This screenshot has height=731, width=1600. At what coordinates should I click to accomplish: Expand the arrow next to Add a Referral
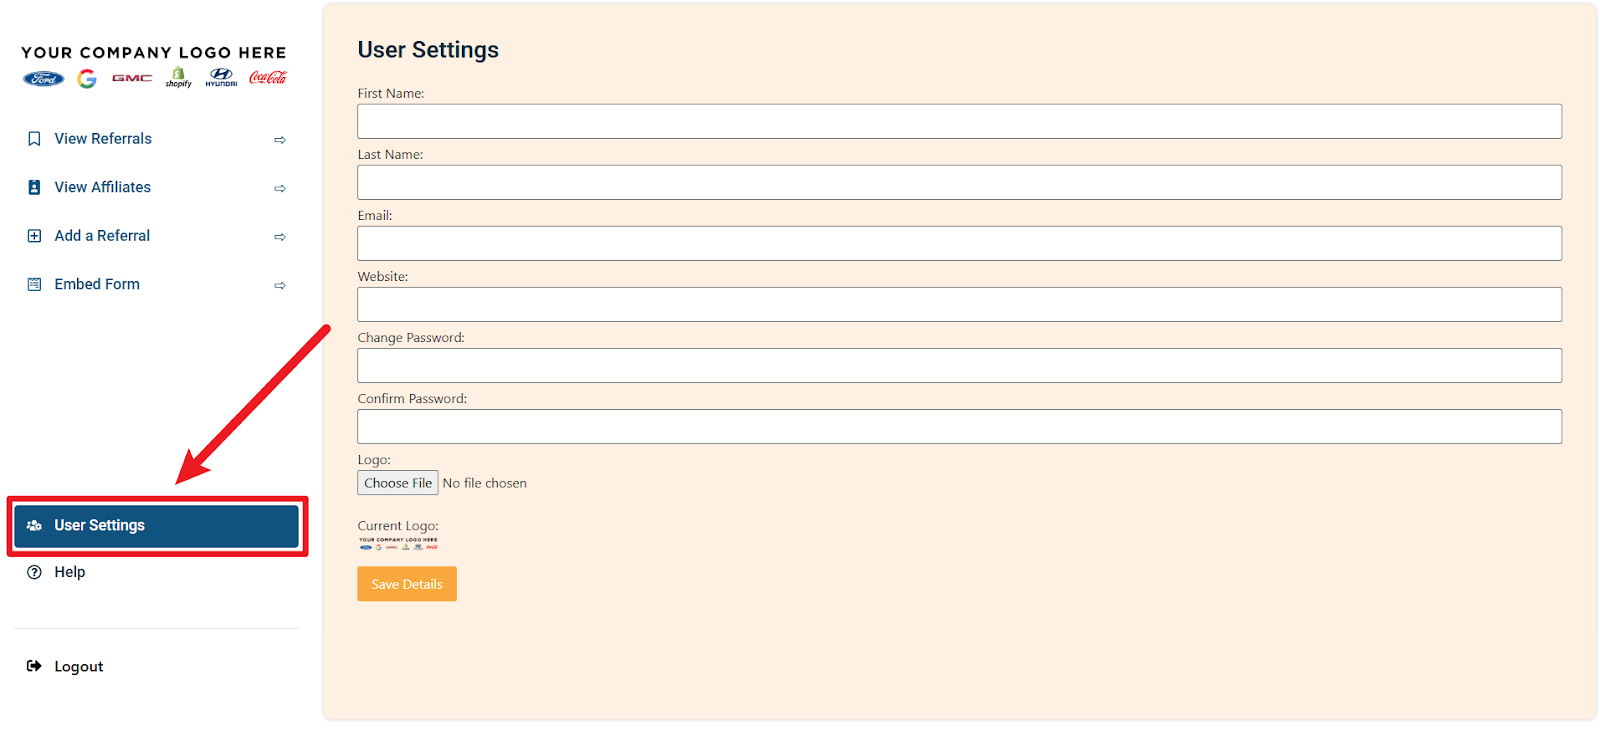280,237
